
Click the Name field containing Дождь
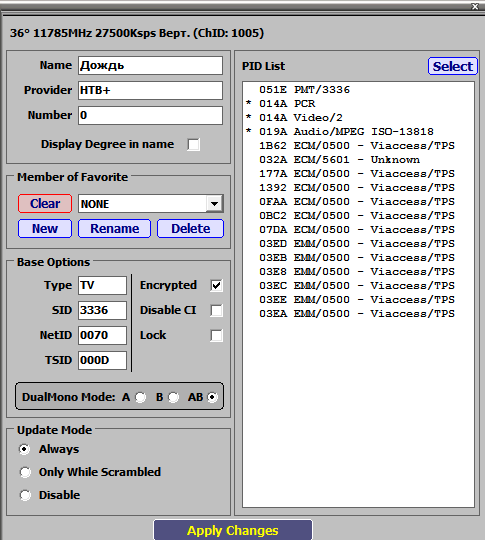coord(150,65)
